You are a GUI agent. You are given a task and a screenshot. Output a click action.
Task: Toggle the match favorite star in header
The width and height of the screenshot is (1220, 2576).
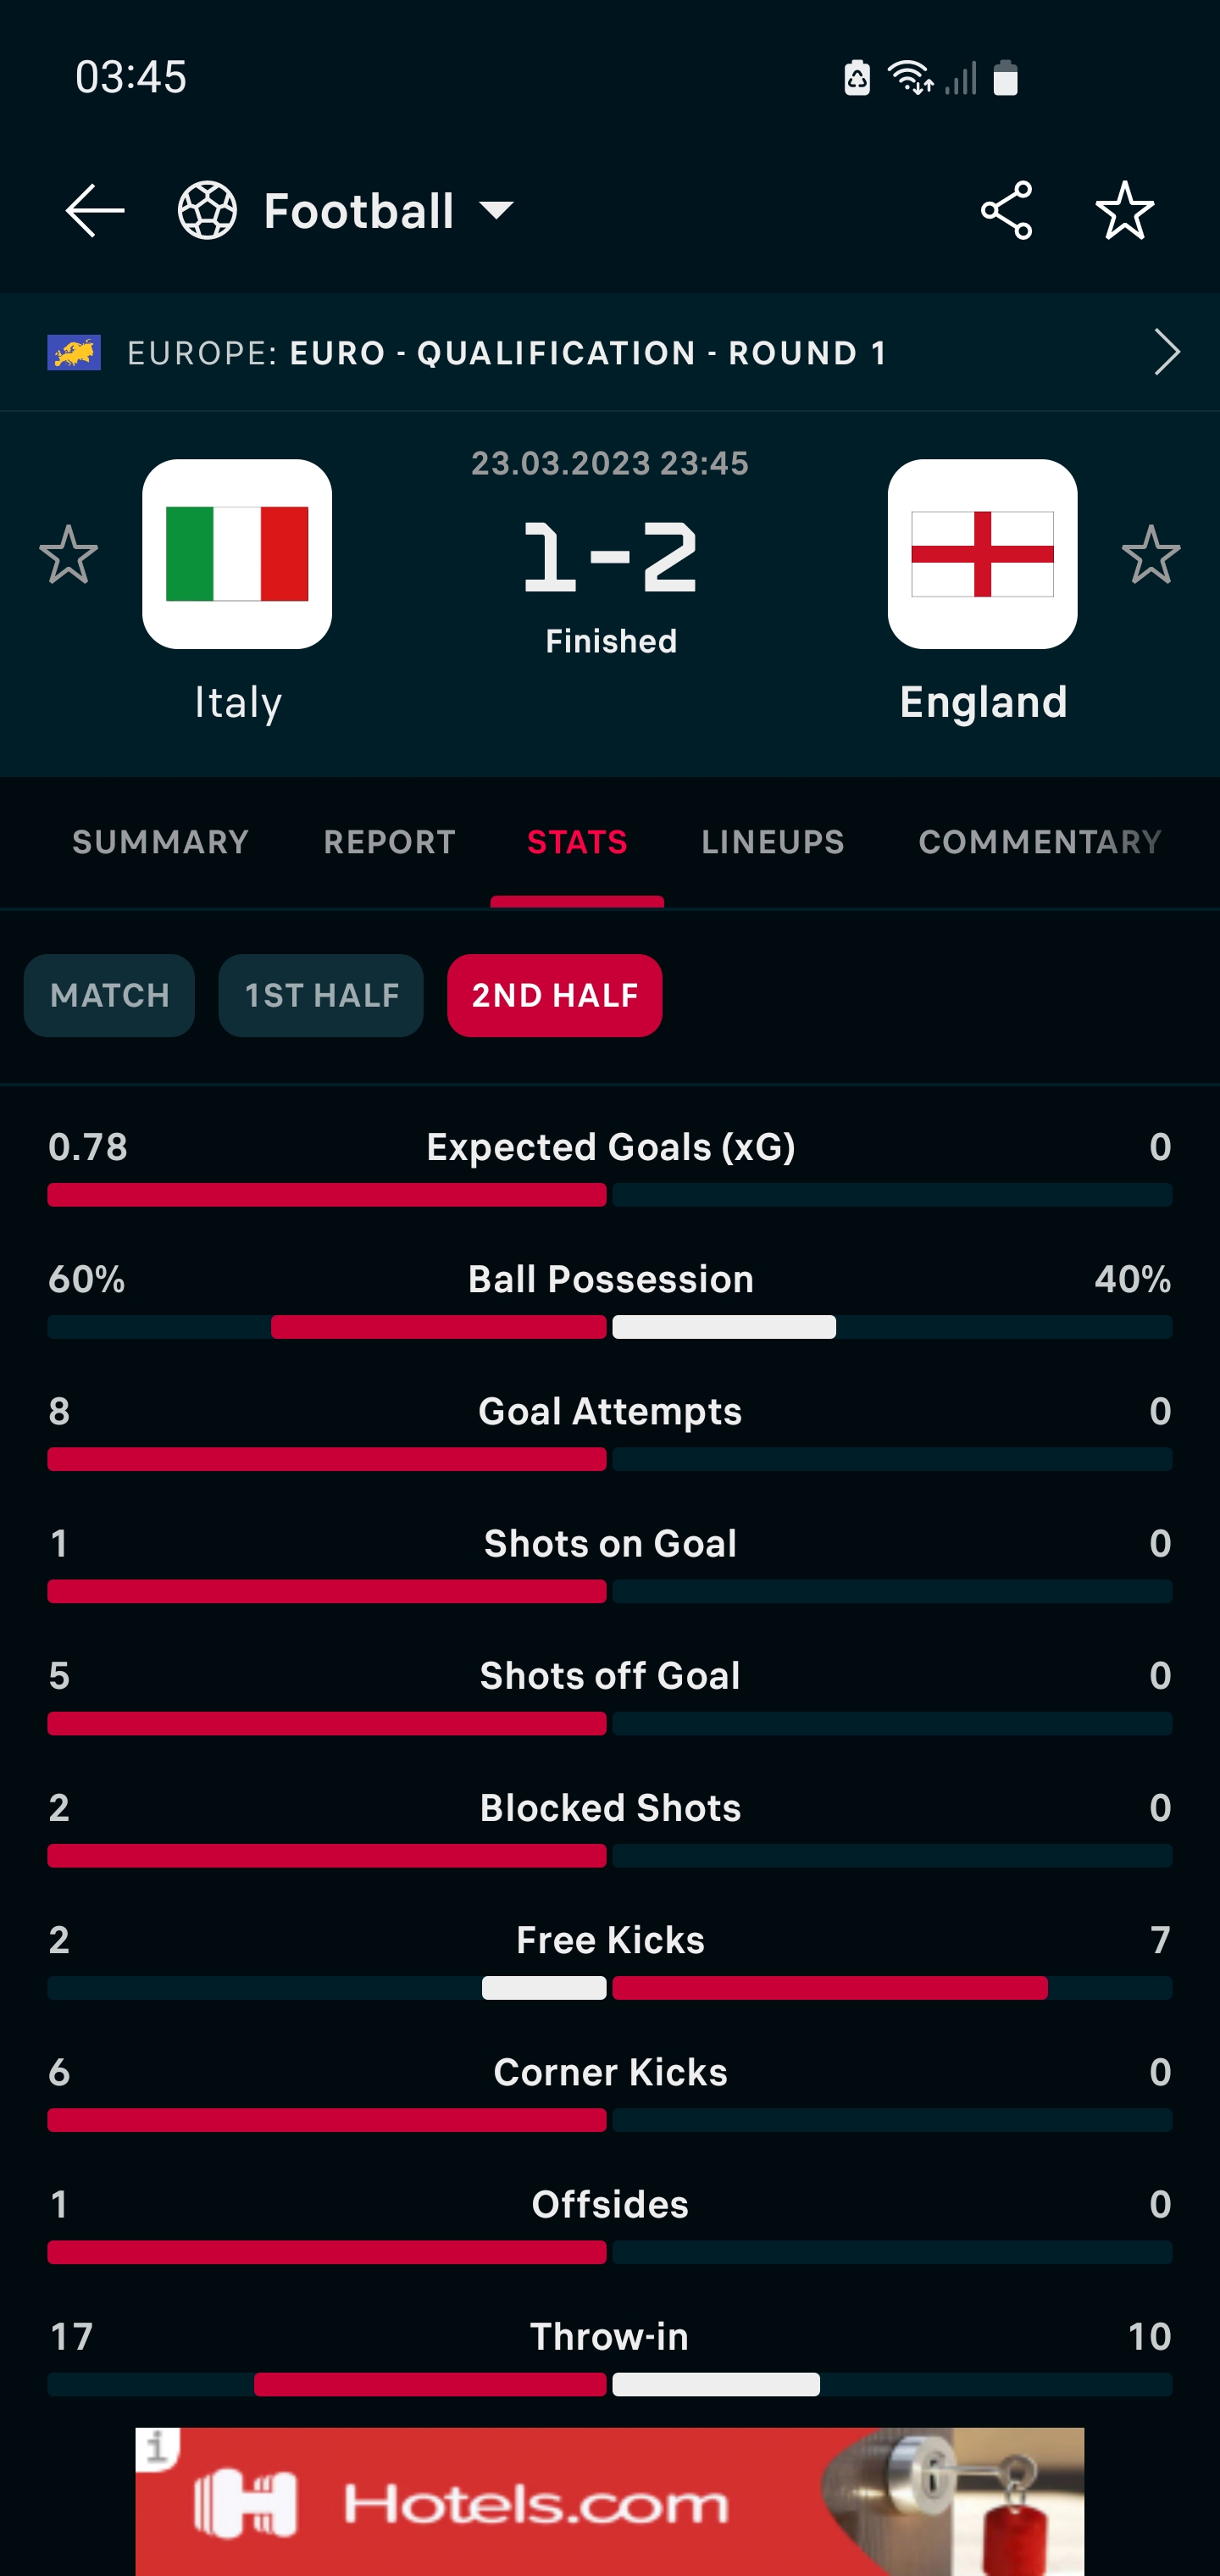(1126, 209)
